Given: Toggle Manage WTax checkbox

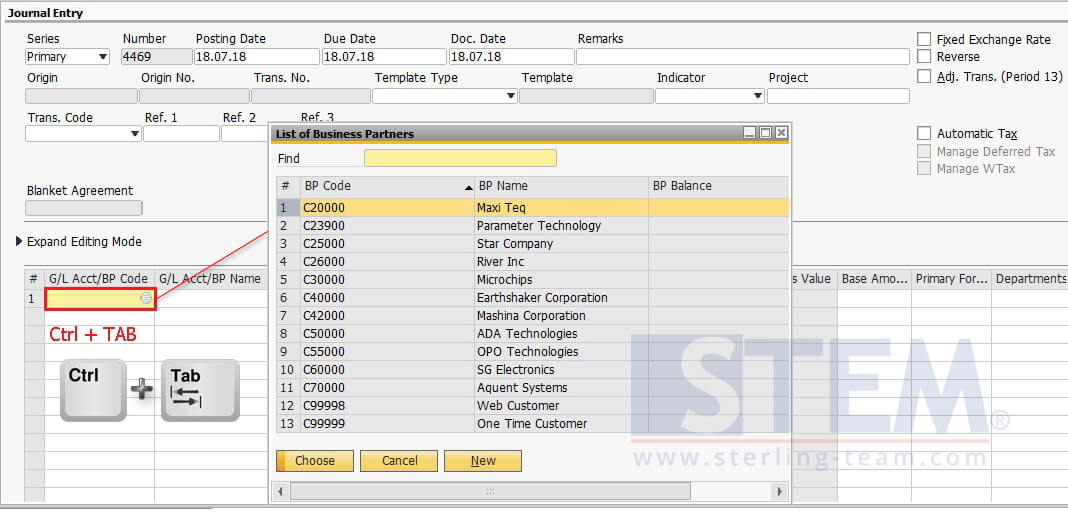Looking at the screenshot, I should click(x=924, y=168).
